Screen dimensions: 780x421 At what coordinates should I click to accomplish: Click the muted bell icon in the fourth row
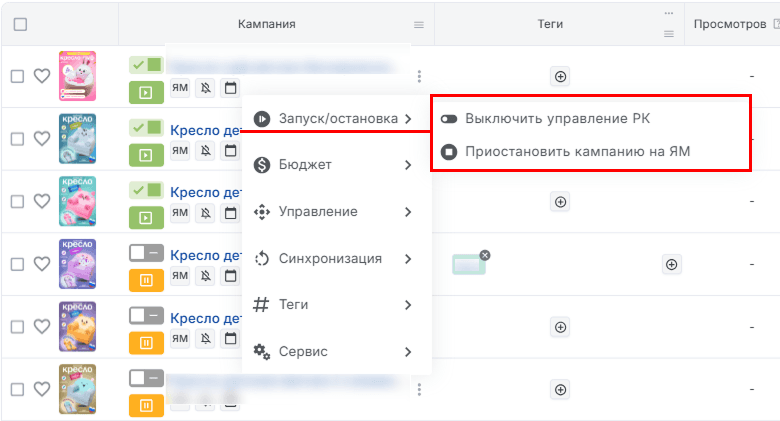tap(205, 276)
